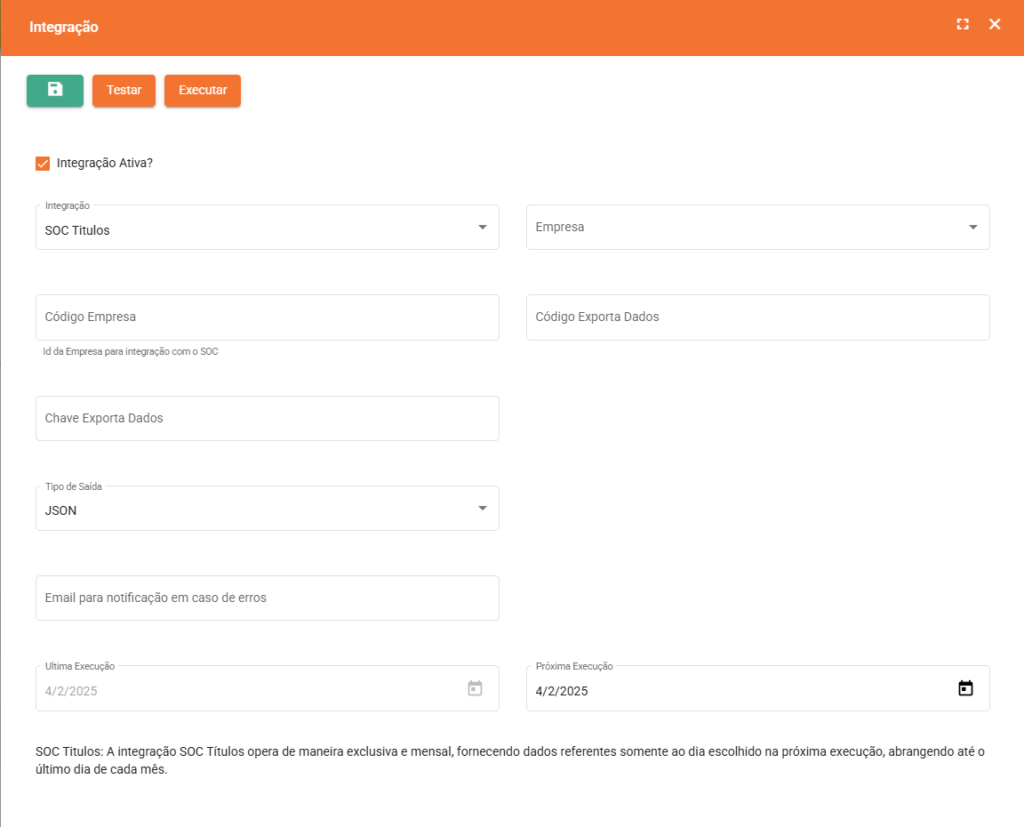Click the Integração title in the header bar
Viewport: 1024px width, 827px height.
[x=64, y=27]
